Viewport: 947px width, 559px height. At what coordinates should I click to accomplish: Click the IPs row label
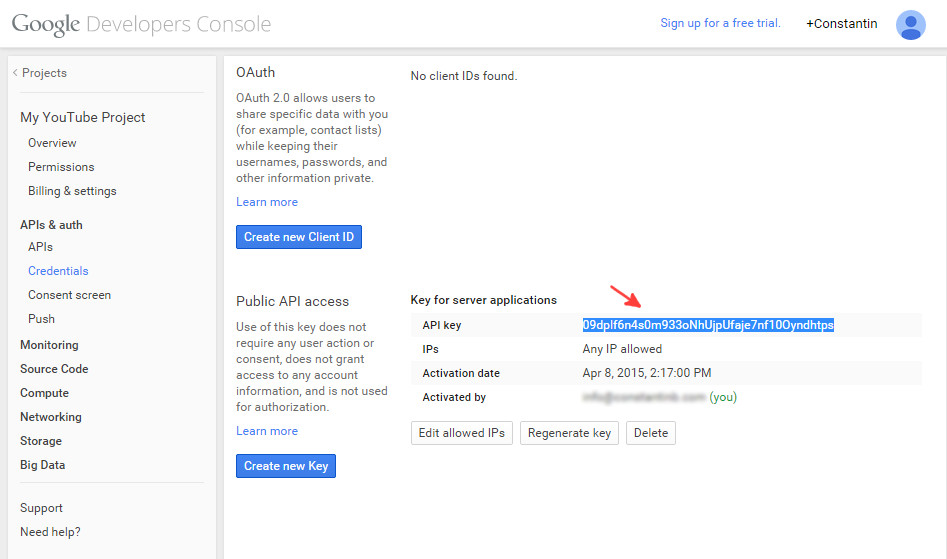pyautogui.click(x=431, y=349)
